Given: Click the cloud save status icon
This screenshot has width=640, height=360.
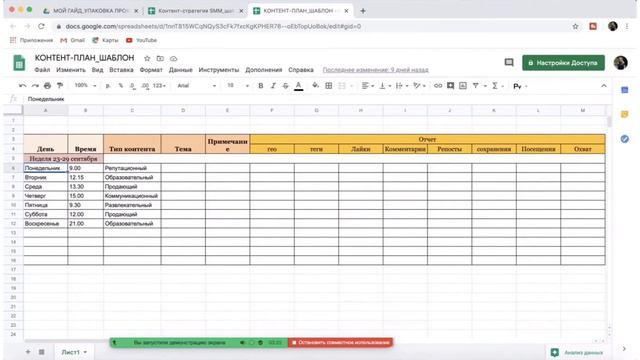Looking at the screenshot, I should click(173, 58).
